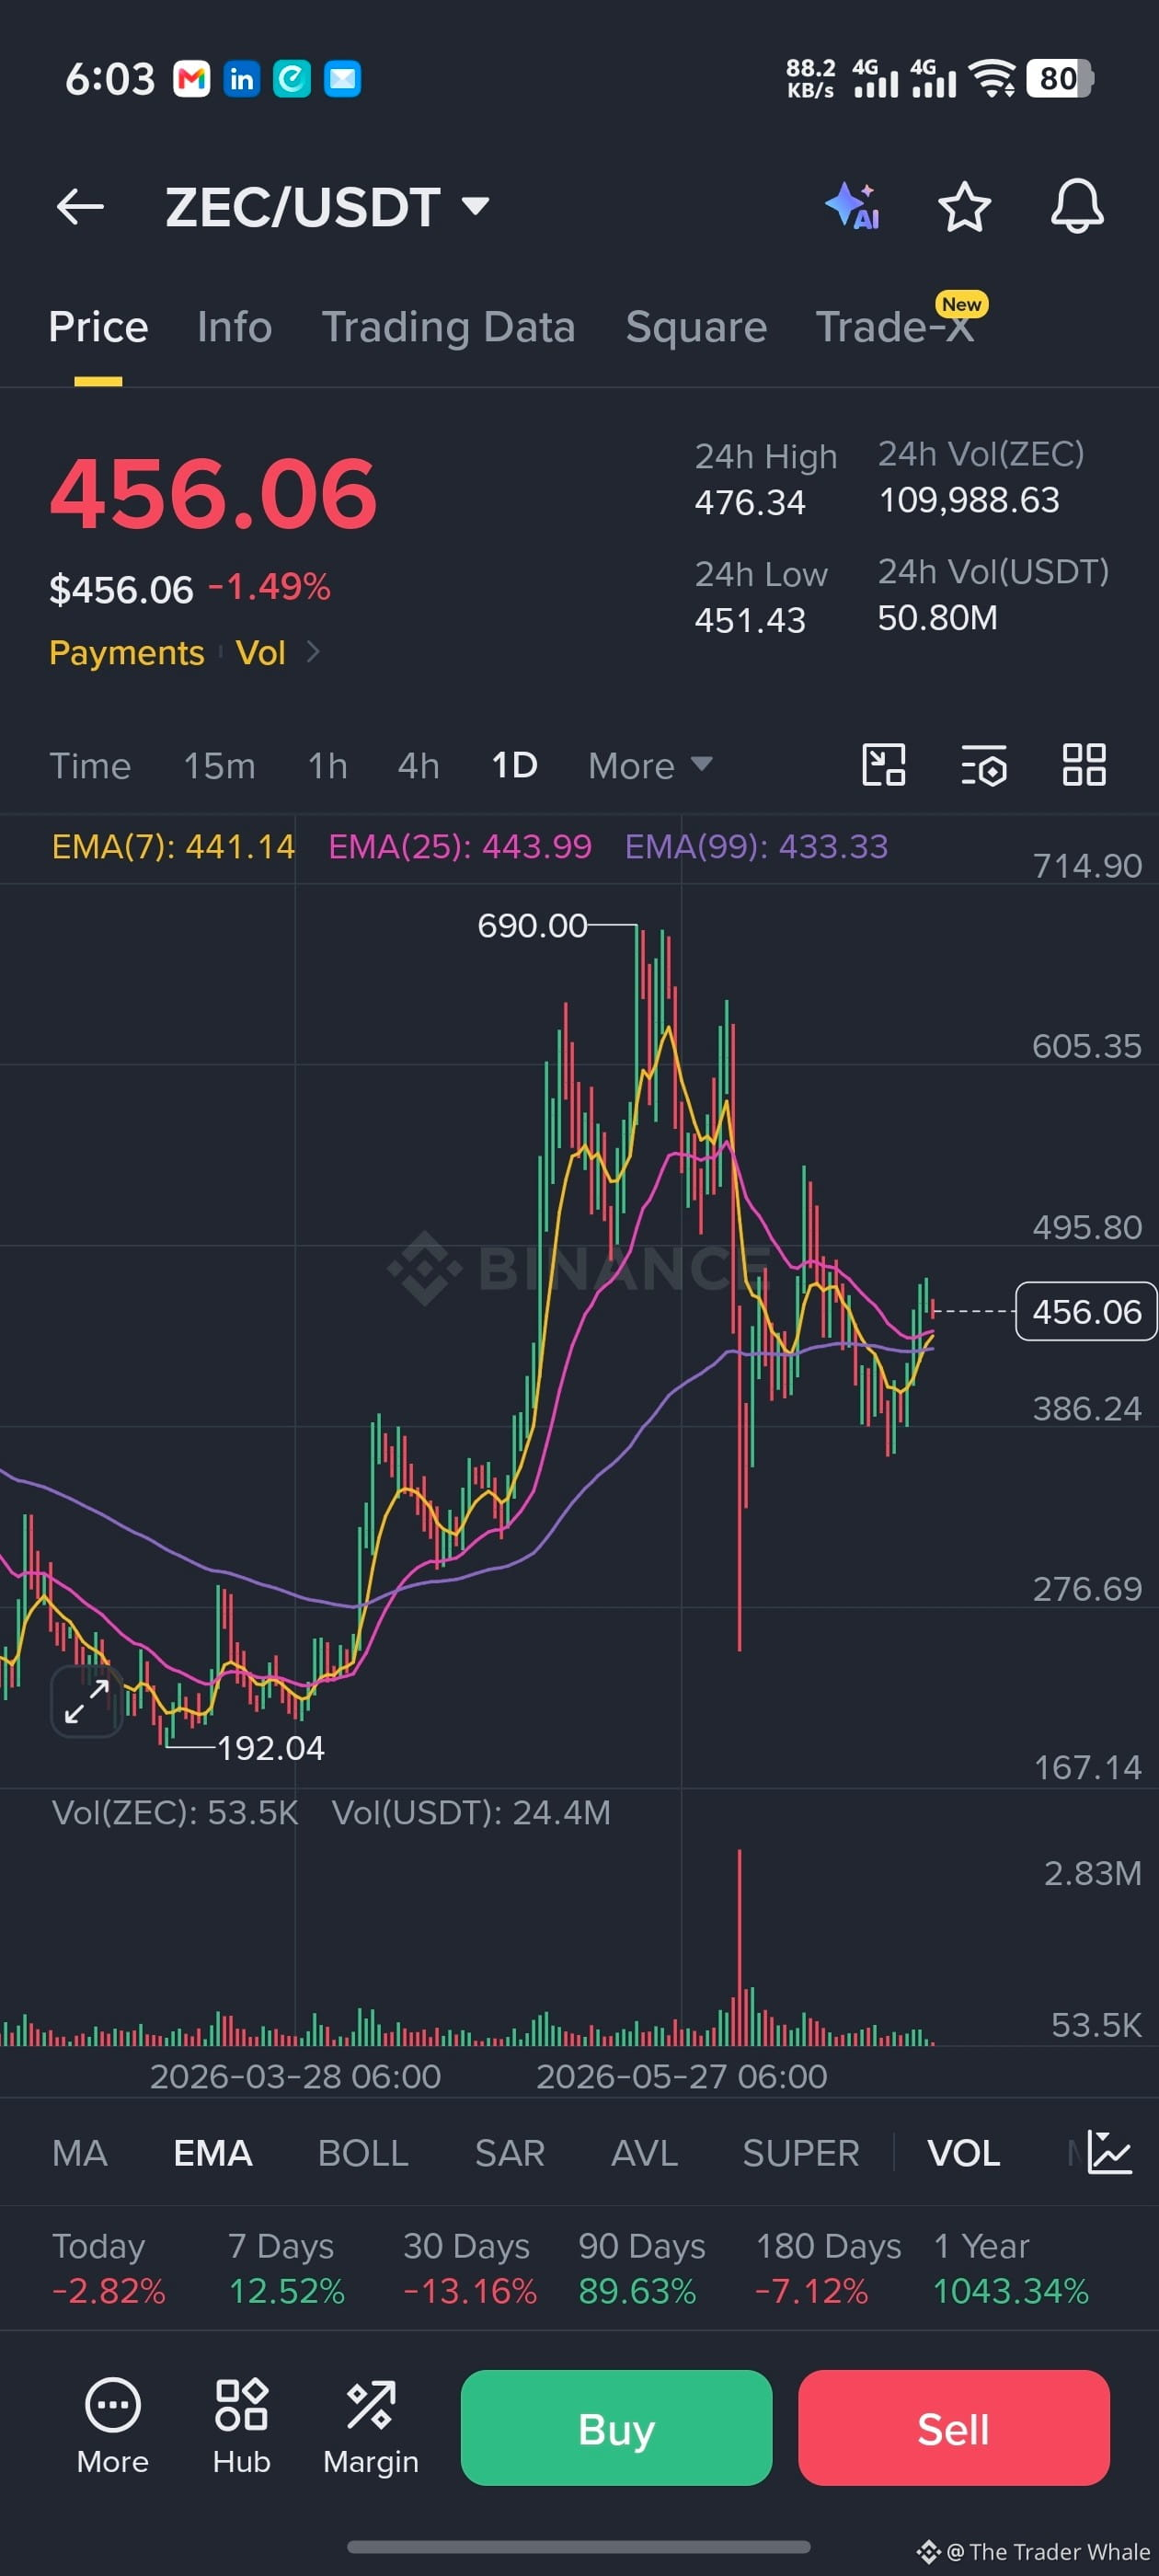Open the Hub icon
1159x2576 pixels.
[x=241, y=2425]
